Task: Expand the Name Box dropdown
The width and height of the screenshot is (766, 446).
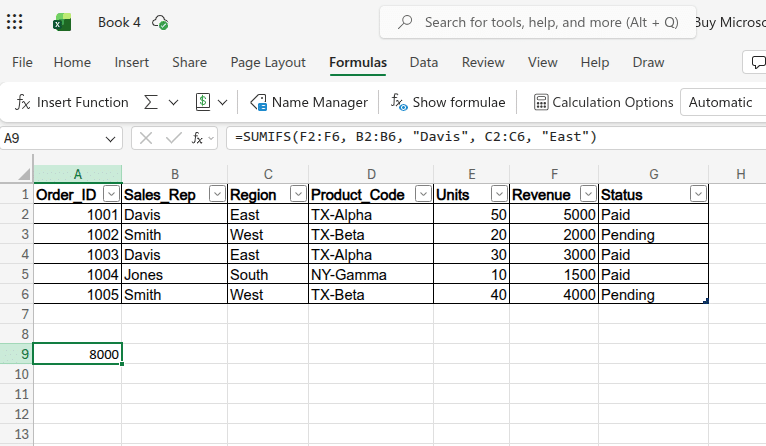Action: 111,137
